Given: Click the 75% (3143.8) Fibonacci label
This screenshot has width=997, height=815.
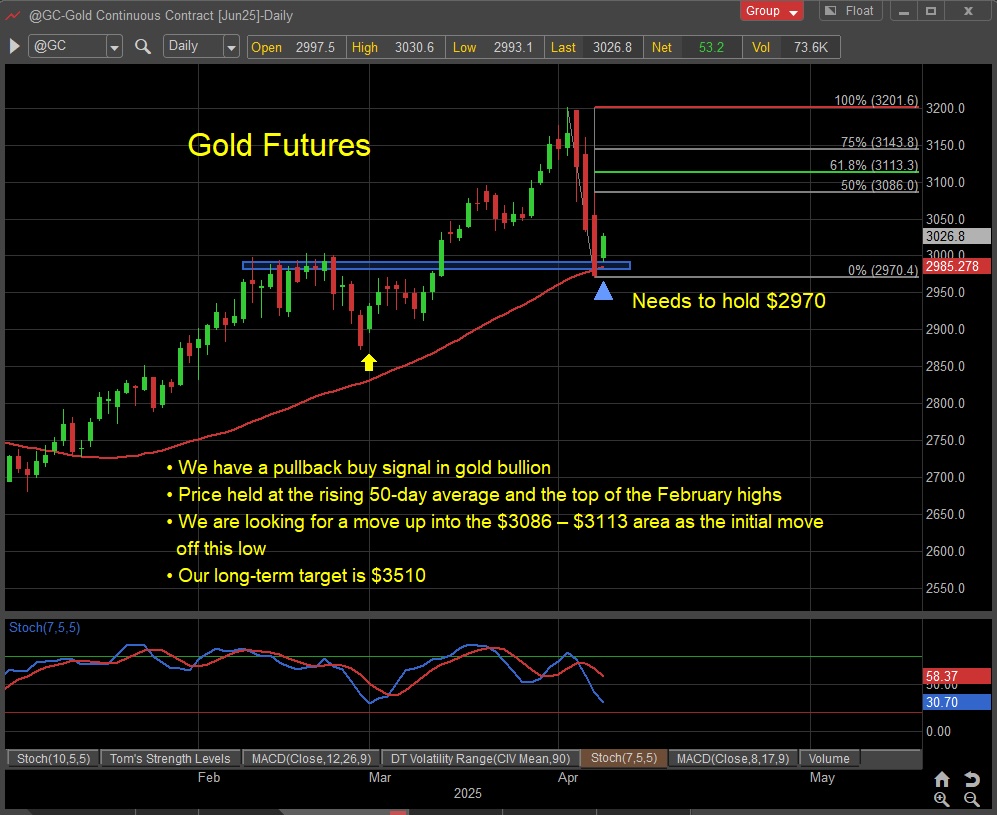Looking at the screenshot, I should 879,142.
